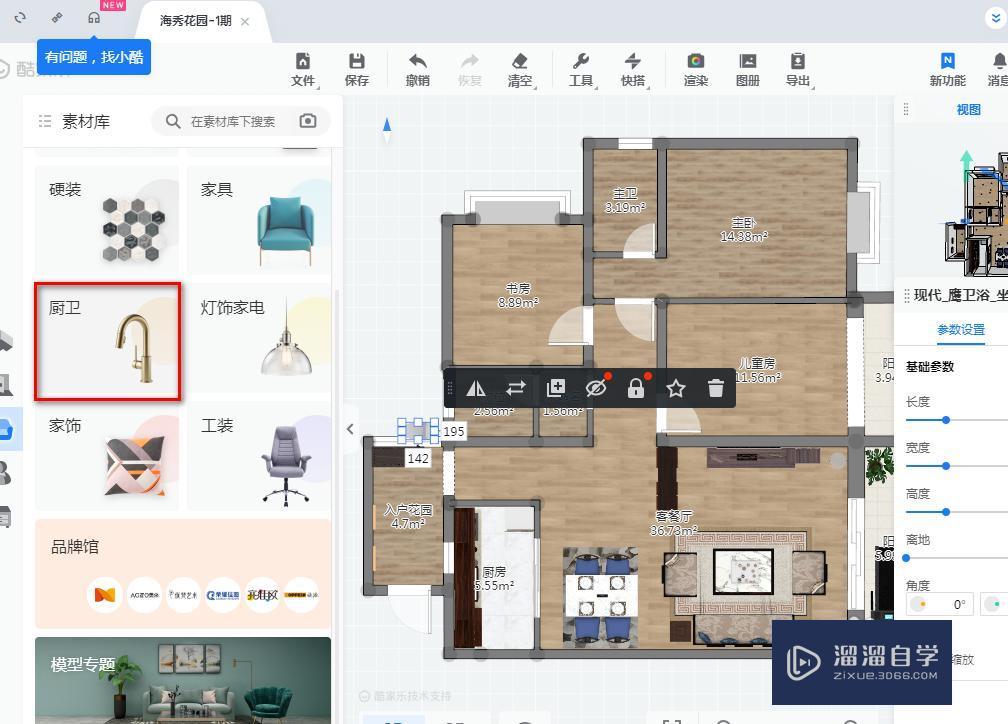Open the 文件 file dropdown menu
This screenshot has width=1008, height=724.
pyautogui.click(x=303, y=69)
